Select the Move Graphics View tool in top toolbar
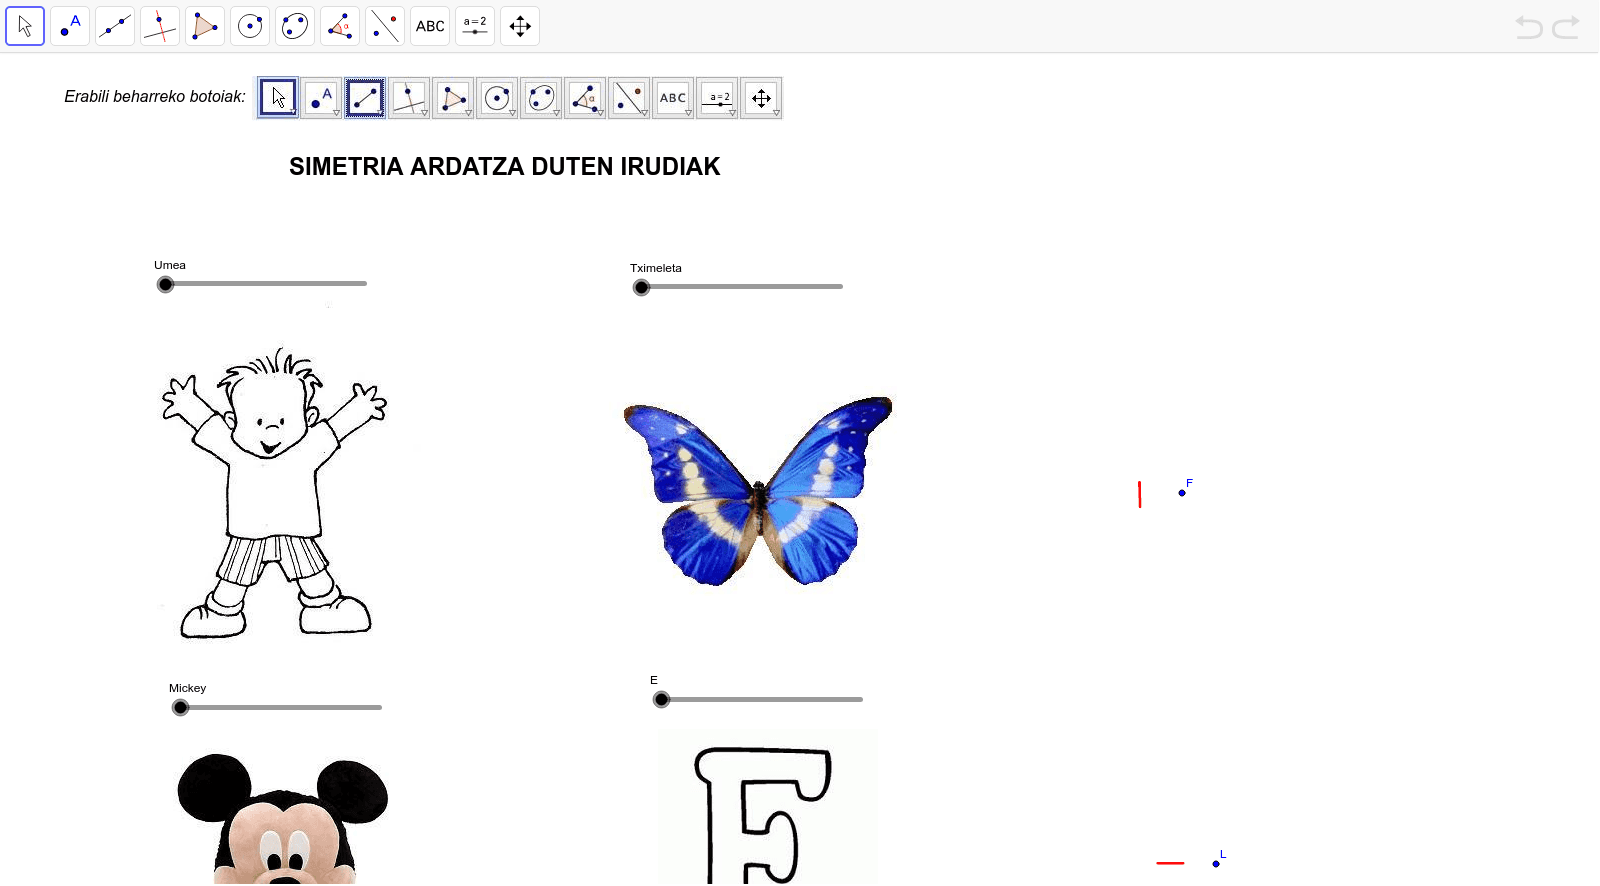This screenshot has width=1600, height=886. coord(520,26)
